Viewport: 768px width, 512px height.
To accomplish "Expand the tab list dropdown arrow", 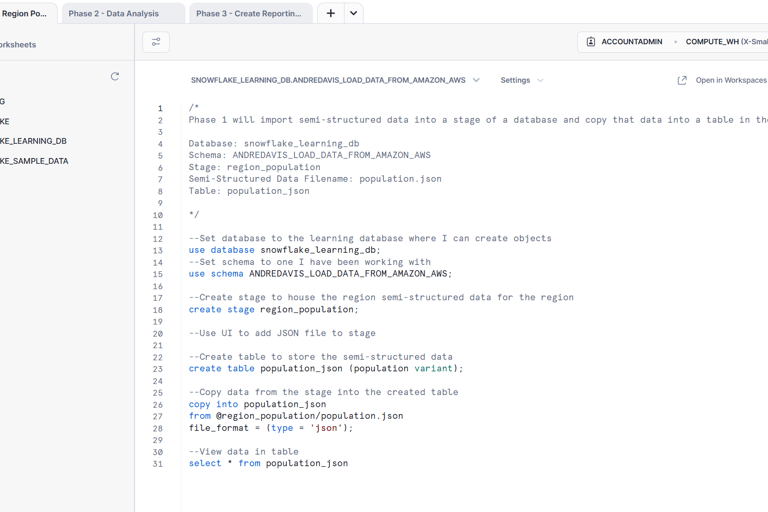I will (x=353, y=13).
